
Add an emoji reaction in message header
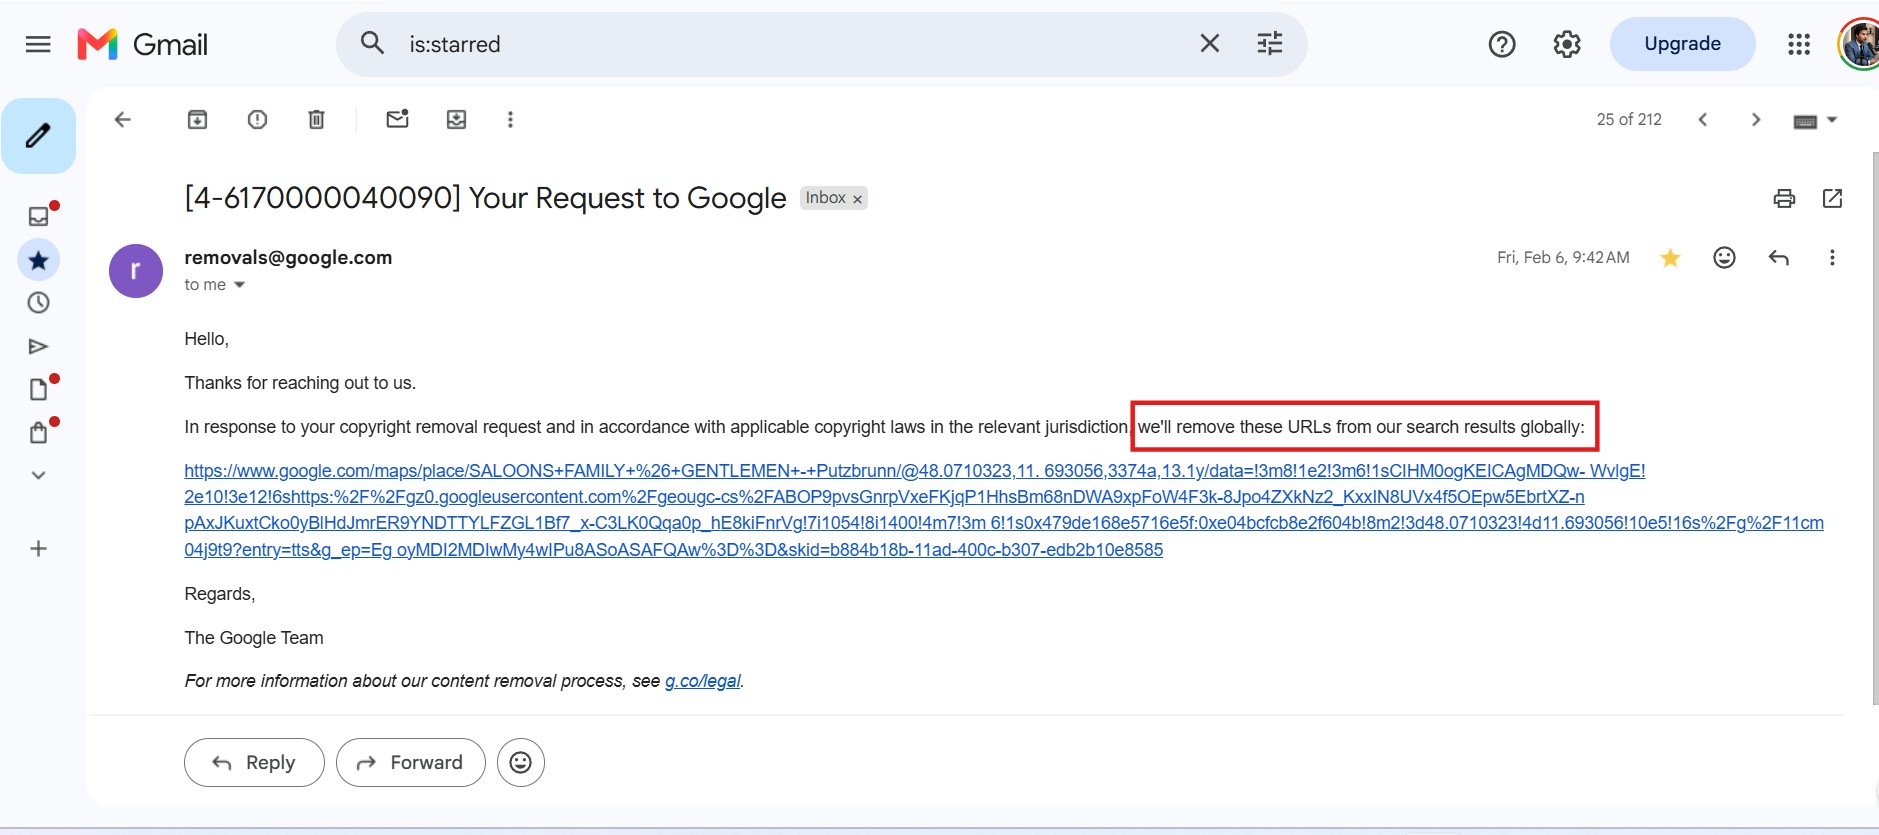1724,258
